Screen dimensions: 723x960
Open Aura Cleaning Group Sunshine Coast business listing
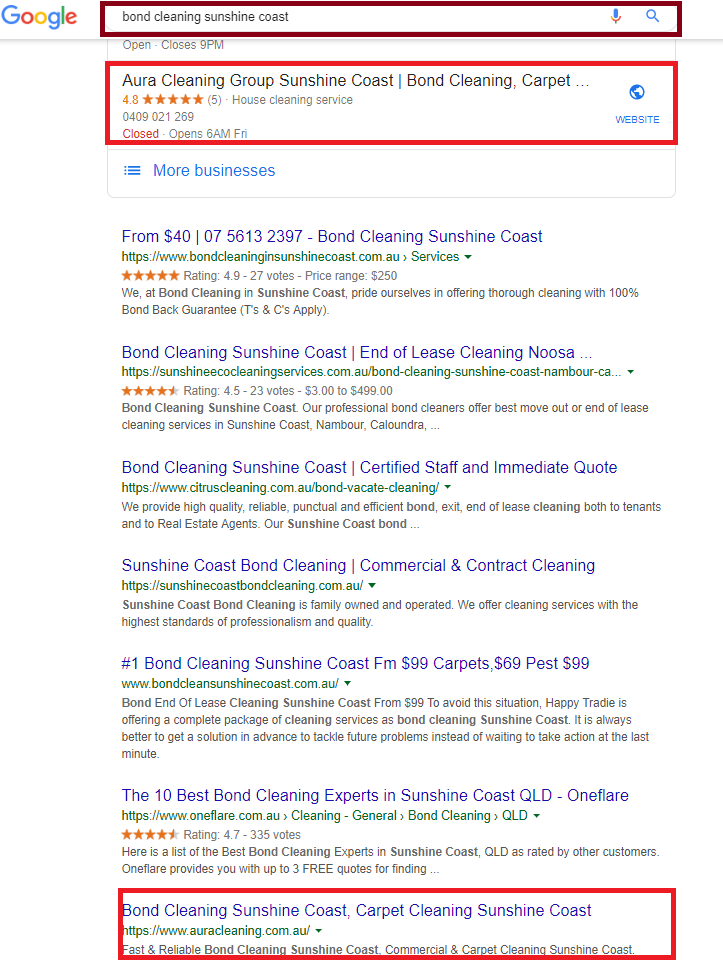[x=355, y=81]
